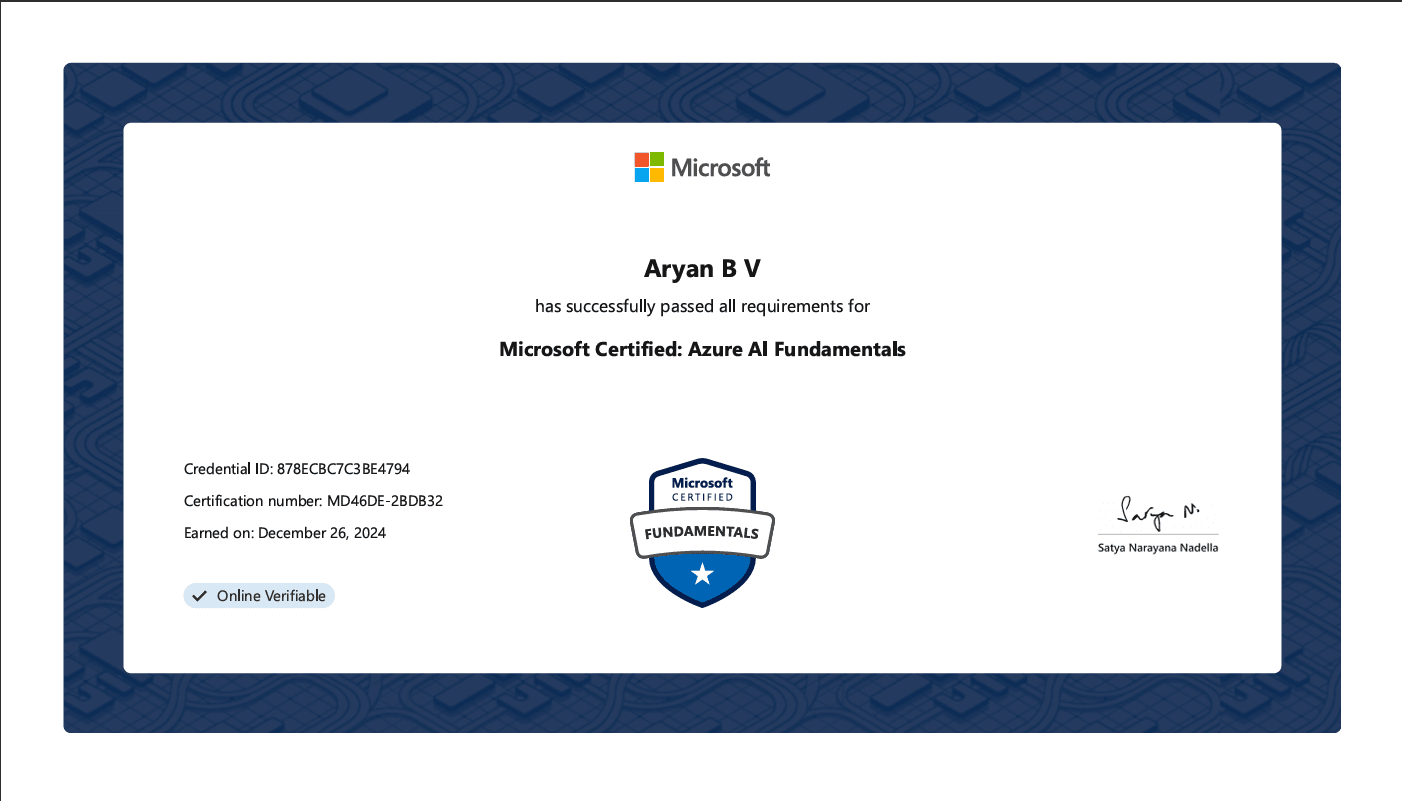The image size is (1402, 801).
Task: Click the Microsoft Certified Fundamentals badge
Action: (702, 533)
